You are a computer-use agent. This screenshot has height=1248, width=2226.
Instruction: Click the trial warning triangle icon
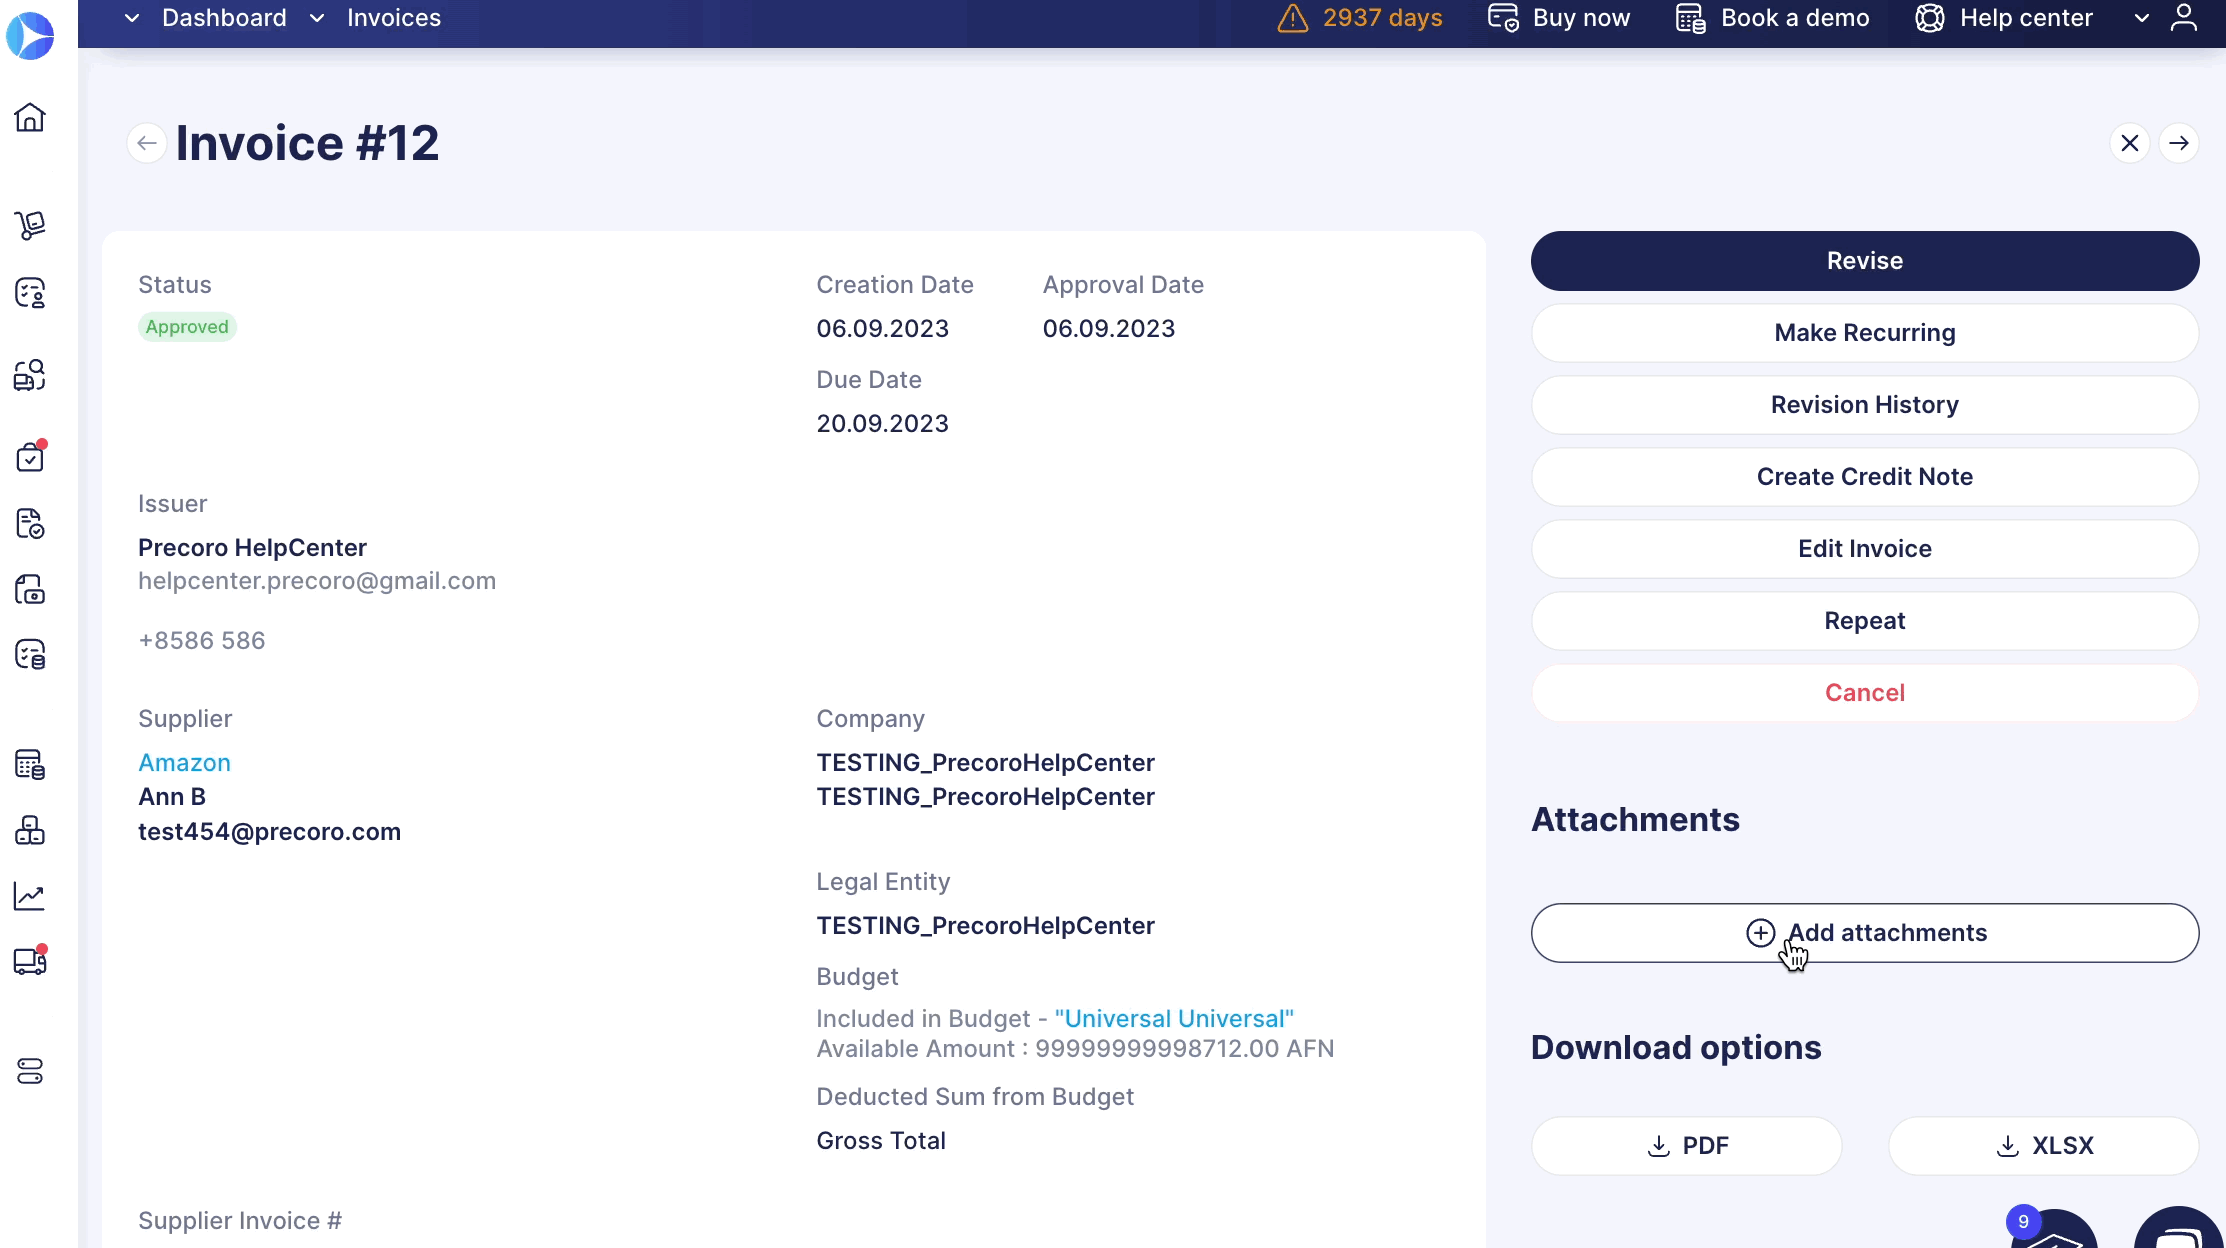(1293, 18)
